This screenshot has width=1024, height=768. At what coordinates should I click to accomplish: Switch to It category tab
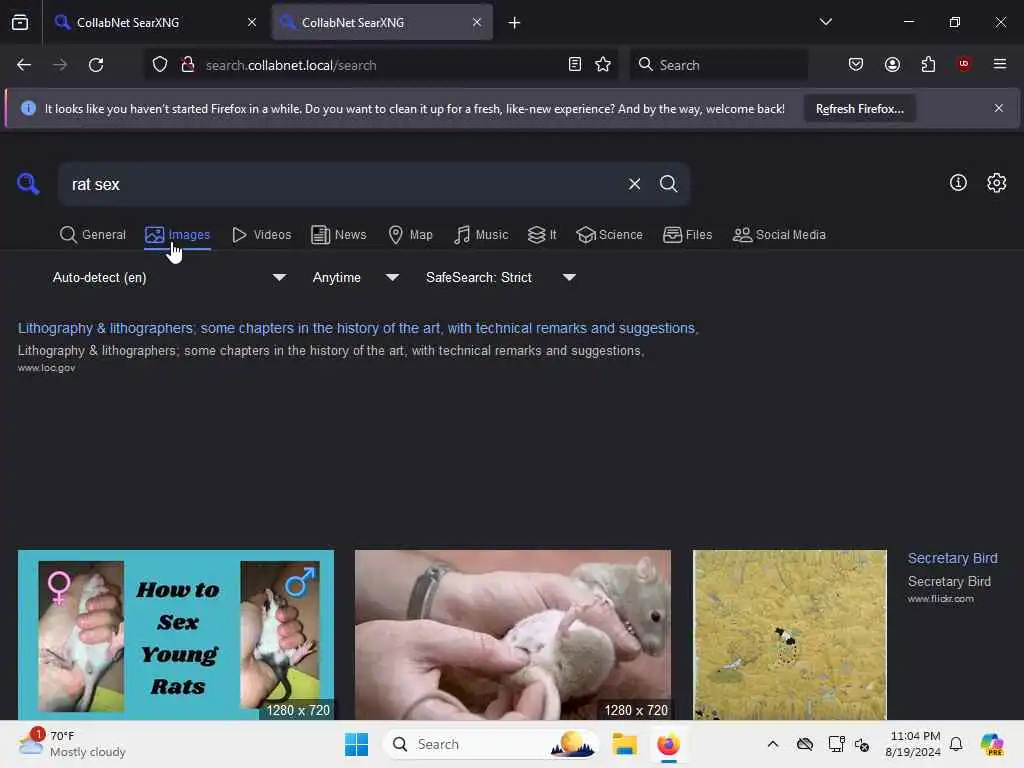(542, 234)
